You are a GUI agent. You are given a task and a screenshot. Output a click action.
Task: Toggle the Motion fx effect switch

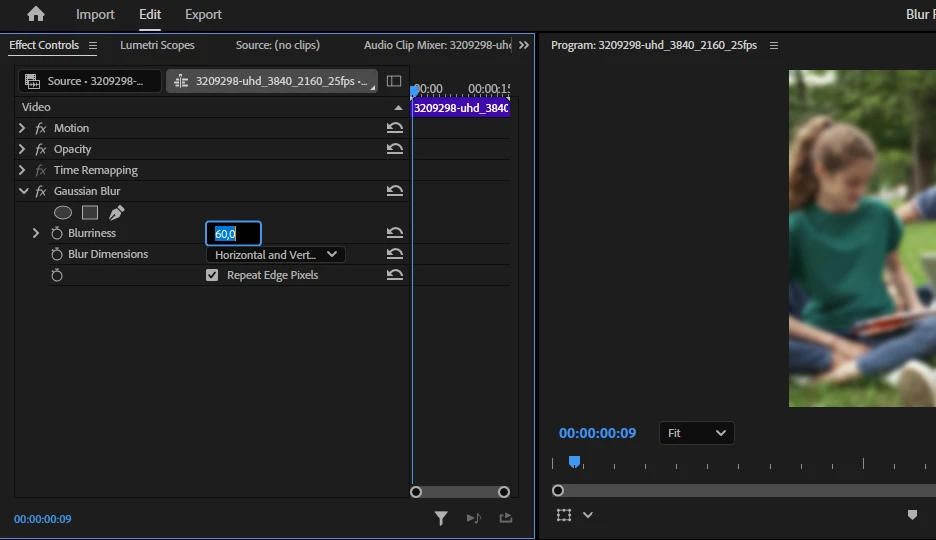[x=41, y=128]
